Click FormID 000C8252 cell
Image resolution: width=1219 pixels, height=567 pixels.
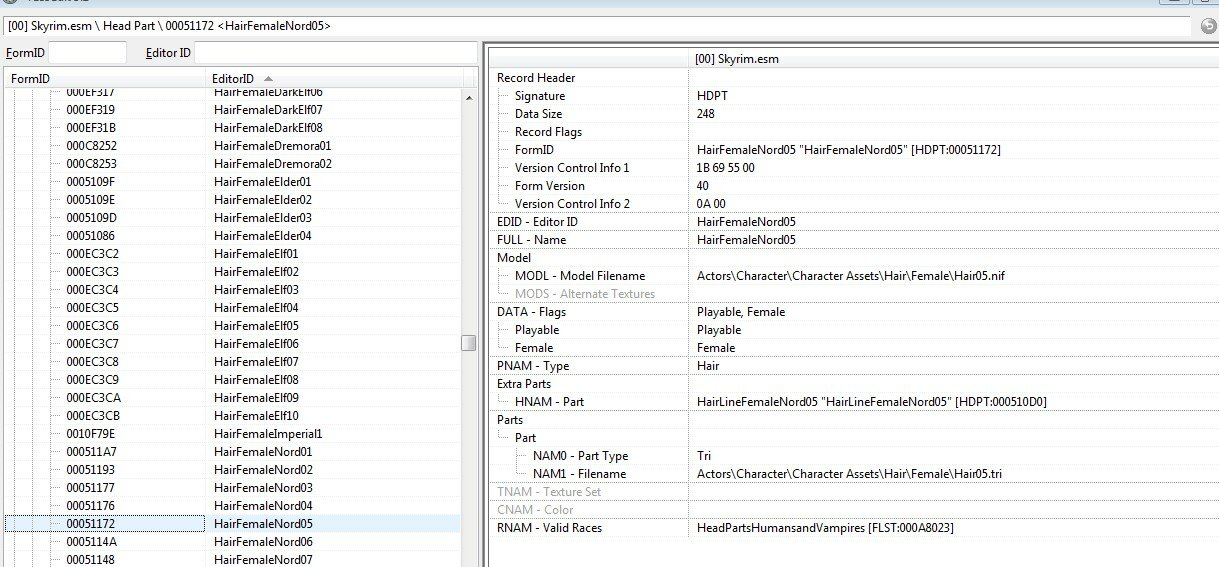[x=91, y=146]
